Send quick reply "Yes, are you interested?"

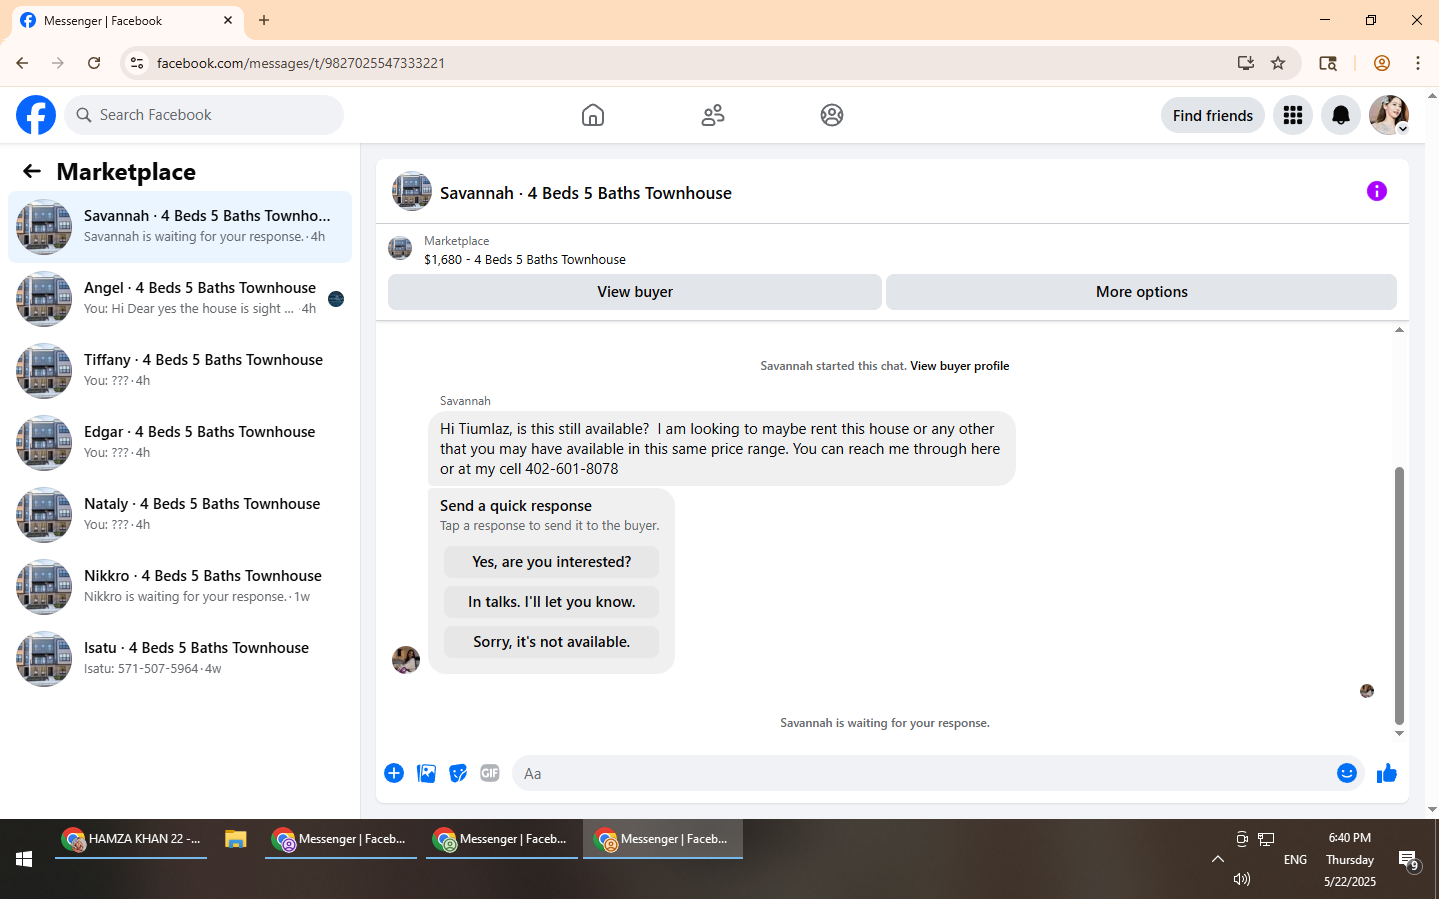pos(552,562)
